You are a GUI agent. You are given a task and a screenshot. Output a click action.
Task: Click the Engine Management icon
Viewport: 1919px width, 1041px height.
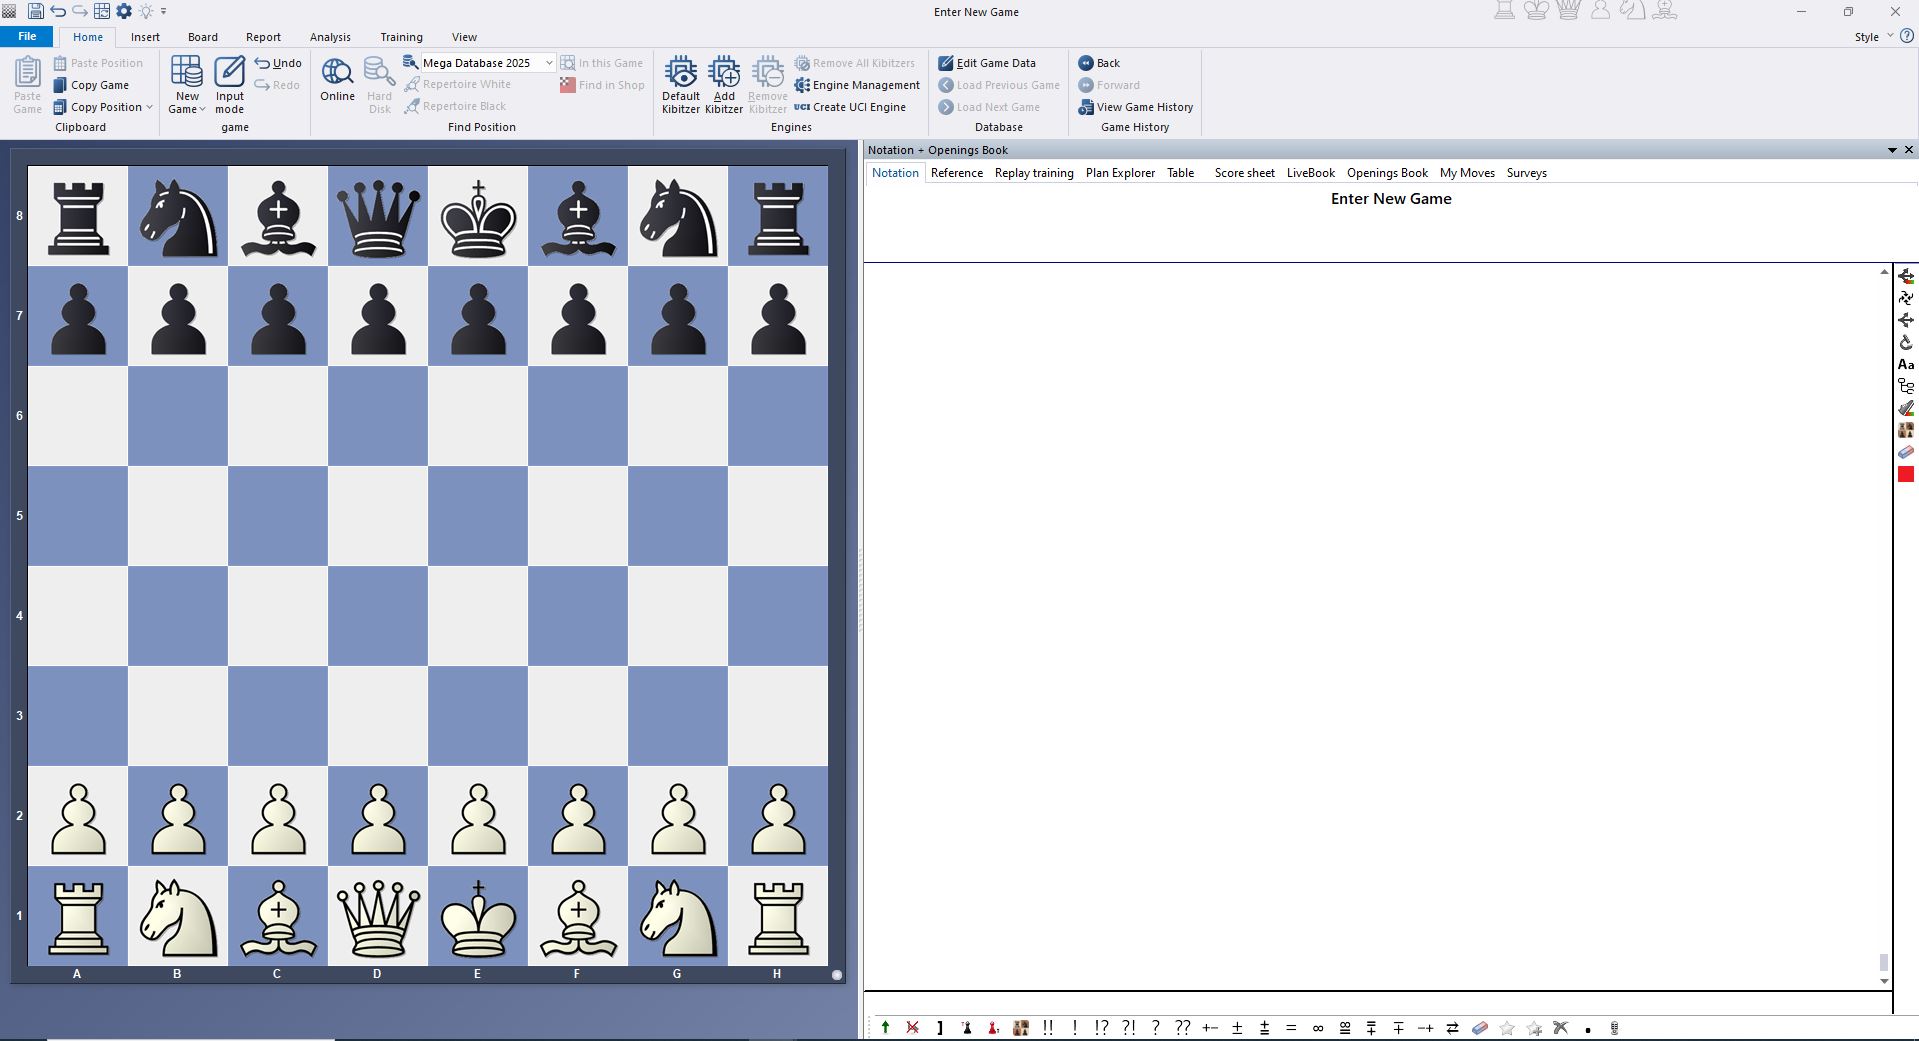pos(802,85)
